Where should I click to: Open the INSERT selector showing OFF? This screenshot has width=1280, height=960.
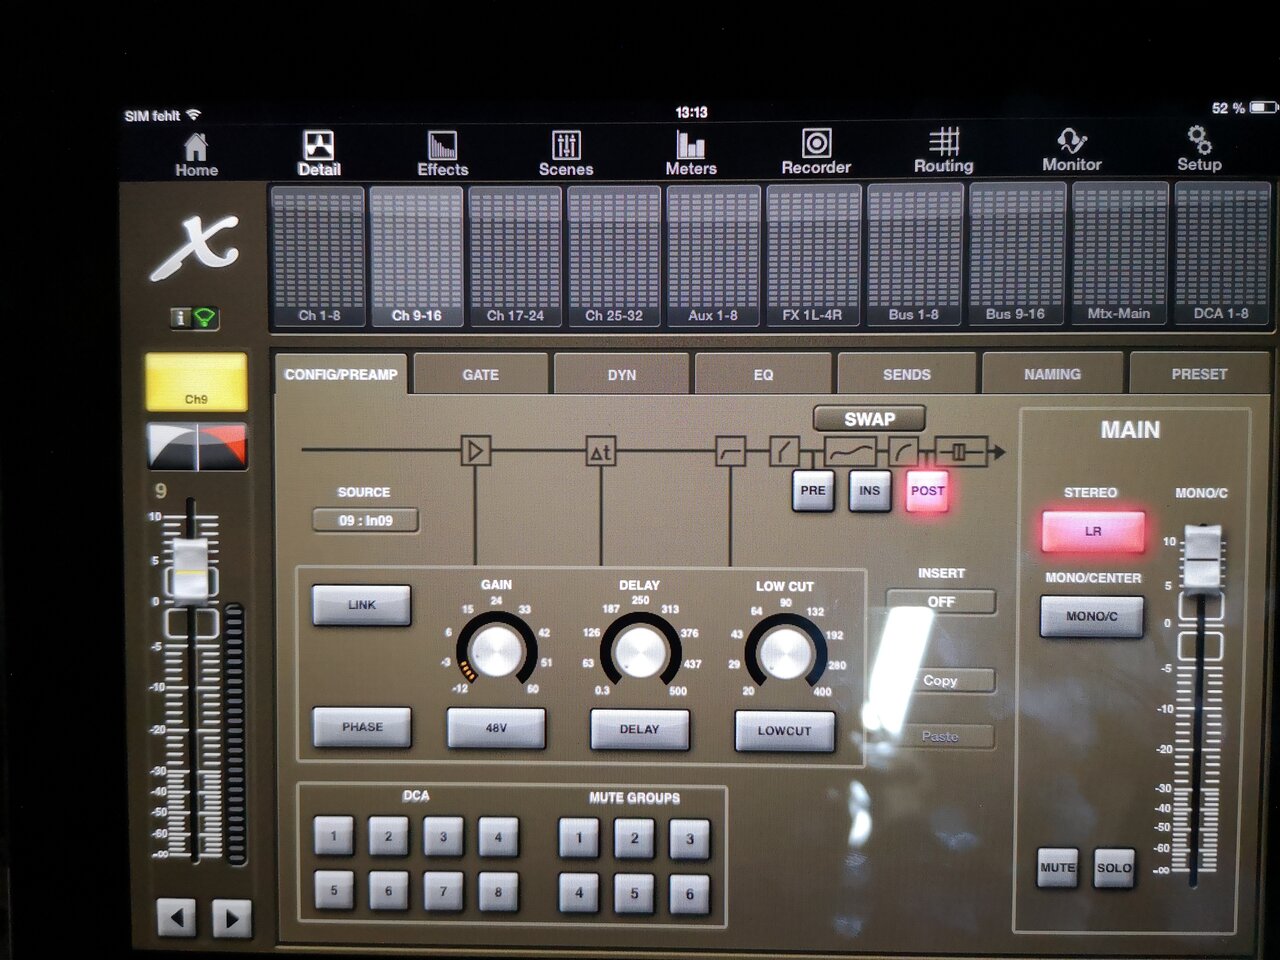(x=941, y=602)
